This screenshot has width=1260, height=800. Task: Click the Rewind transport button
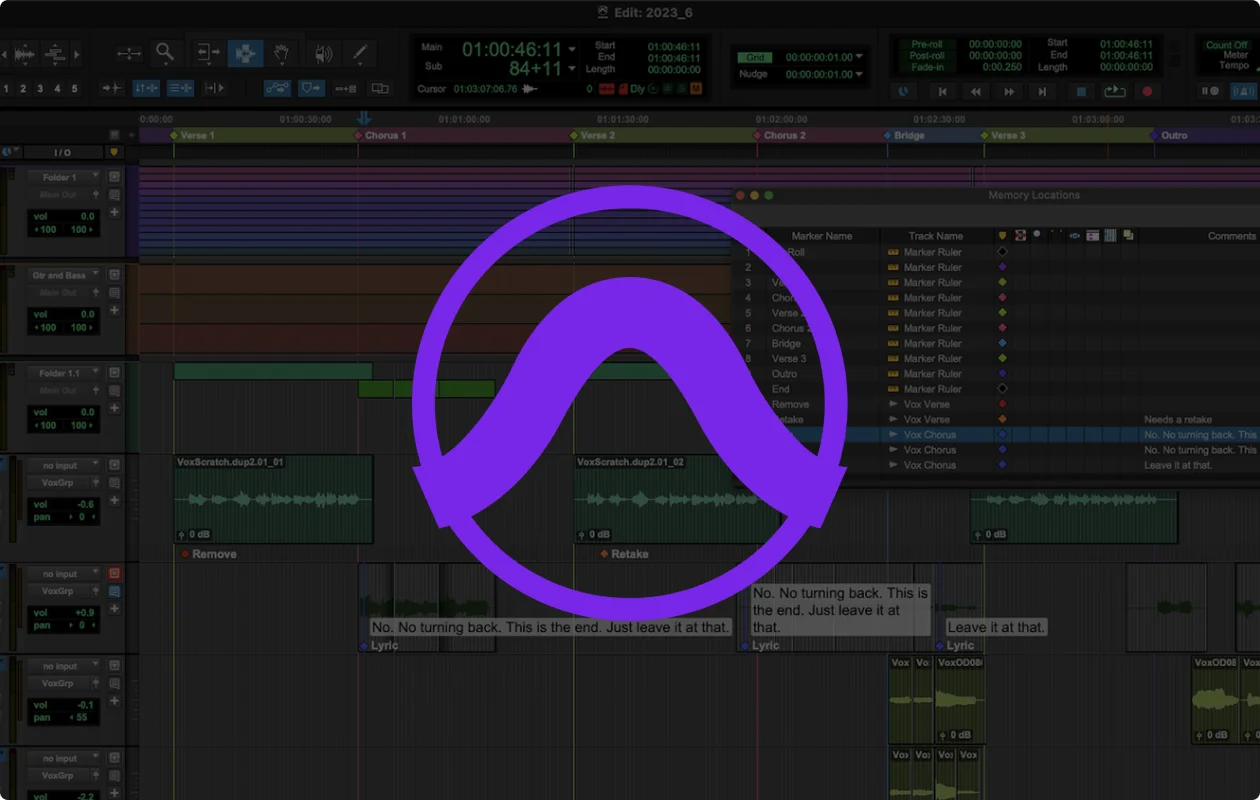pyautogui.click(x=975, y=91)
